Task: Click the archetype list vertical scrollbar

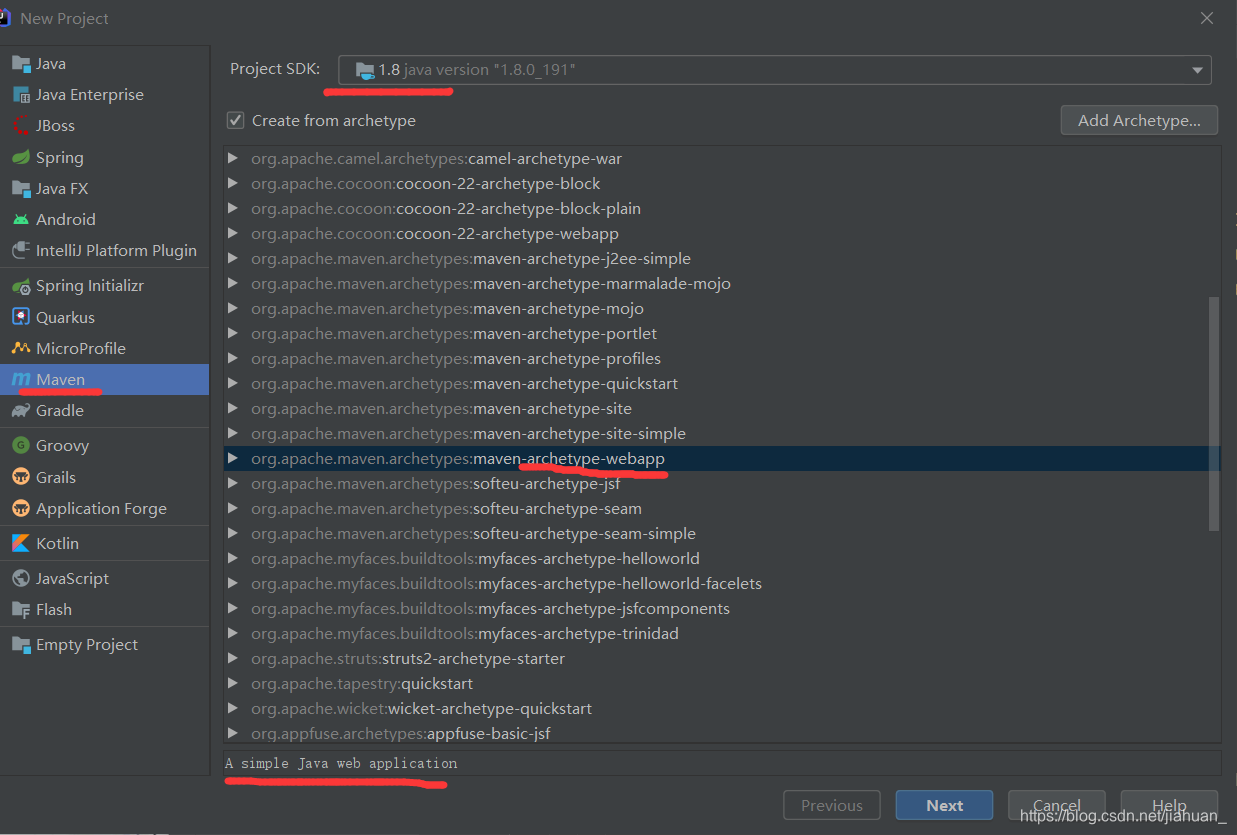Action: (x=1214, y=413)
